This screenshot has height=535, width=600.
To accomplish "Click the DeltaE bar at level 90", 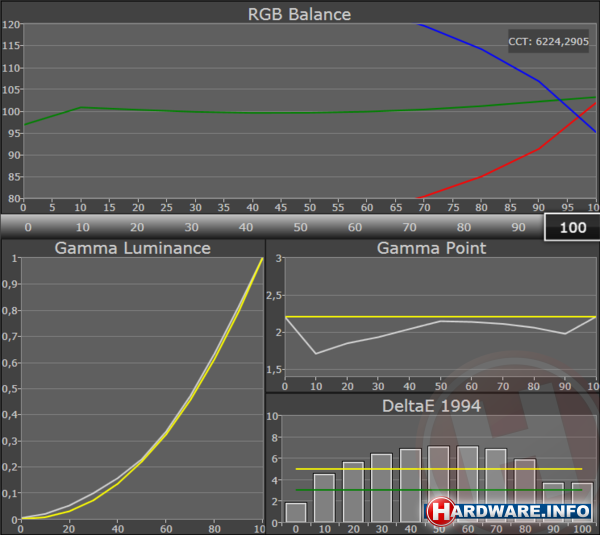I will point(553,502).
